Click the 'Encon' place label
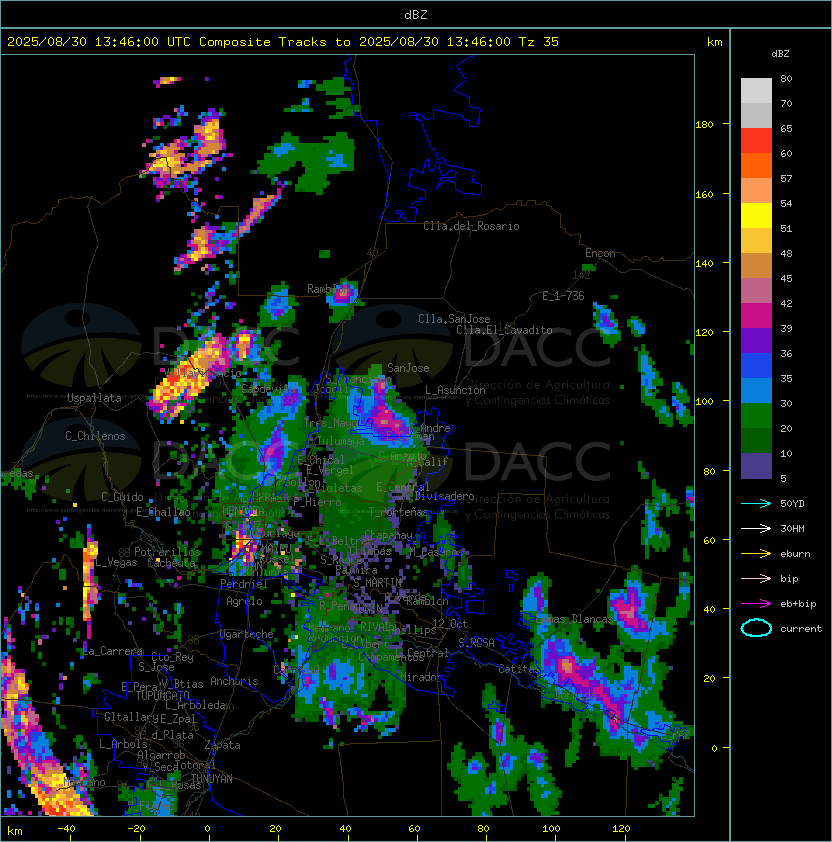Viewport: 832px width, 842px height. click(600, 253)
